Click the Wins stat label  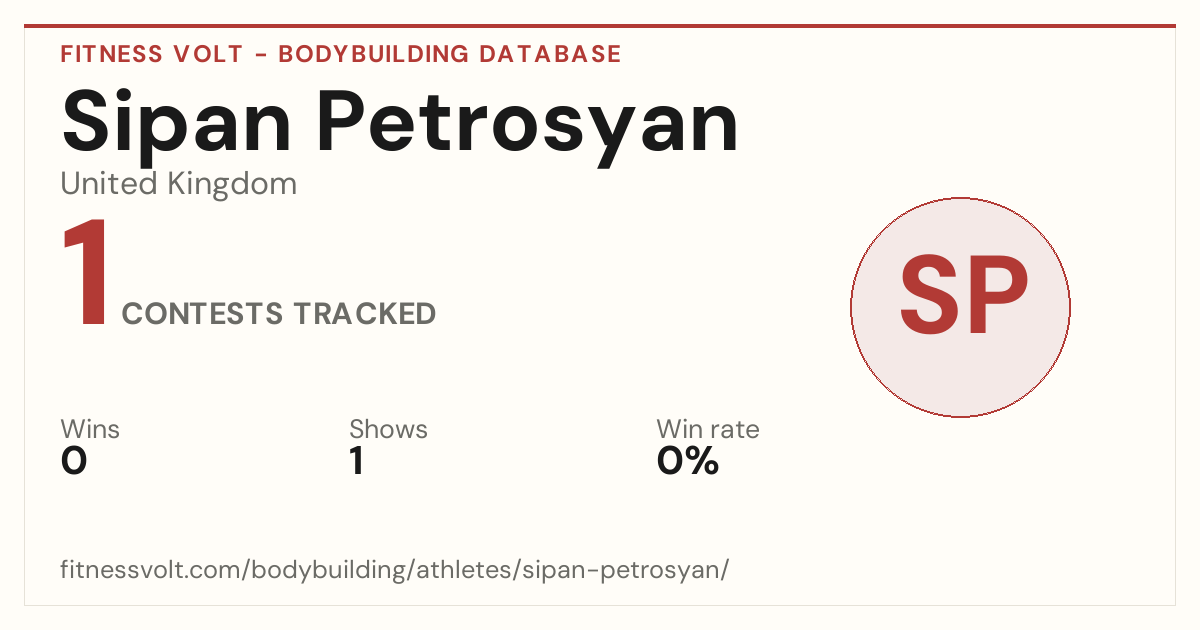90,430
